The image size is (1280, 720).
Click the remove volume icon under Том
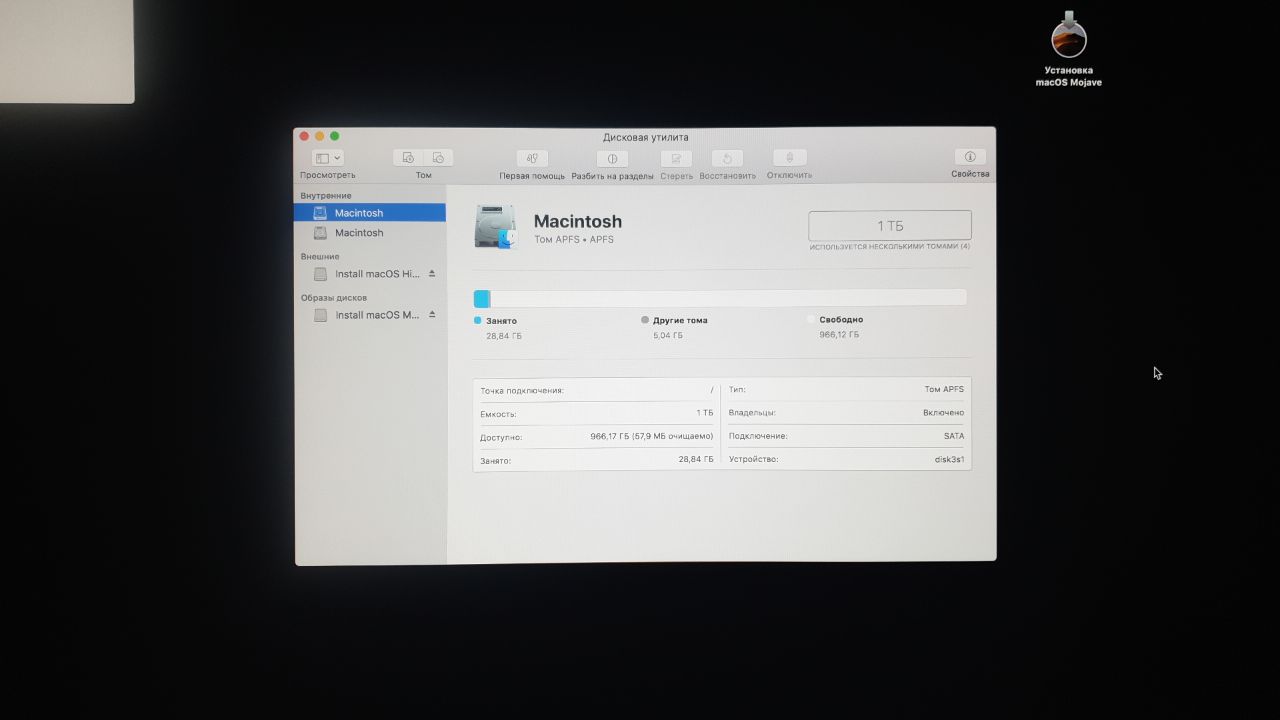[x=438, y=158]
